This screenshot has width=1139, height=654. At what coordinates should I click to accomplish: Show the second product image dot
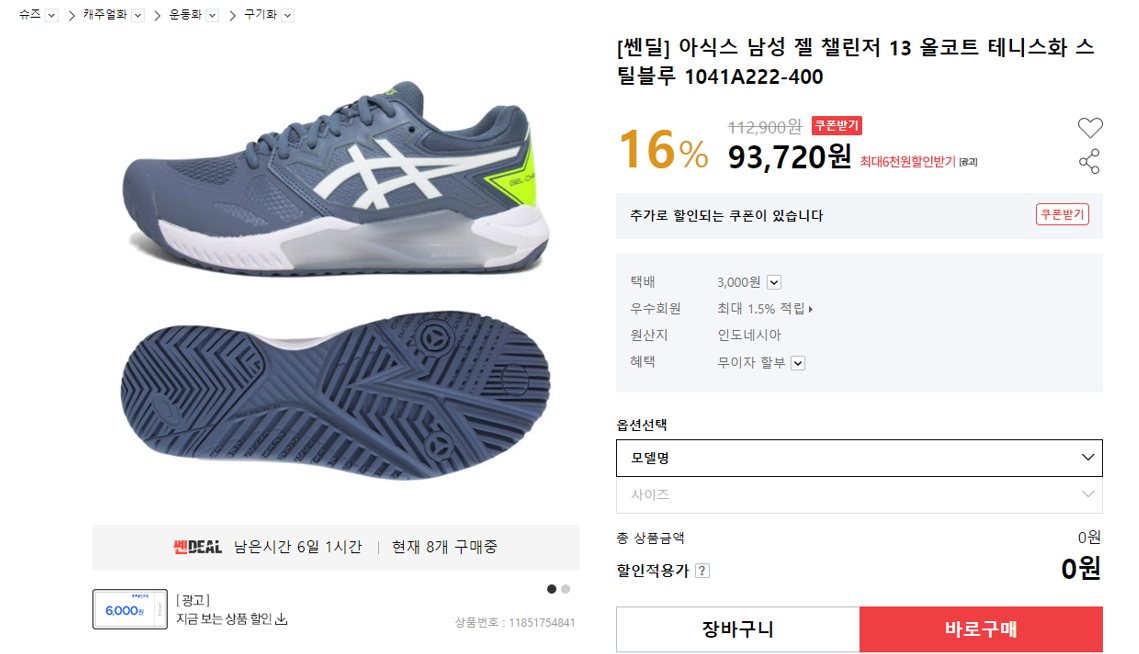[566, 589]
